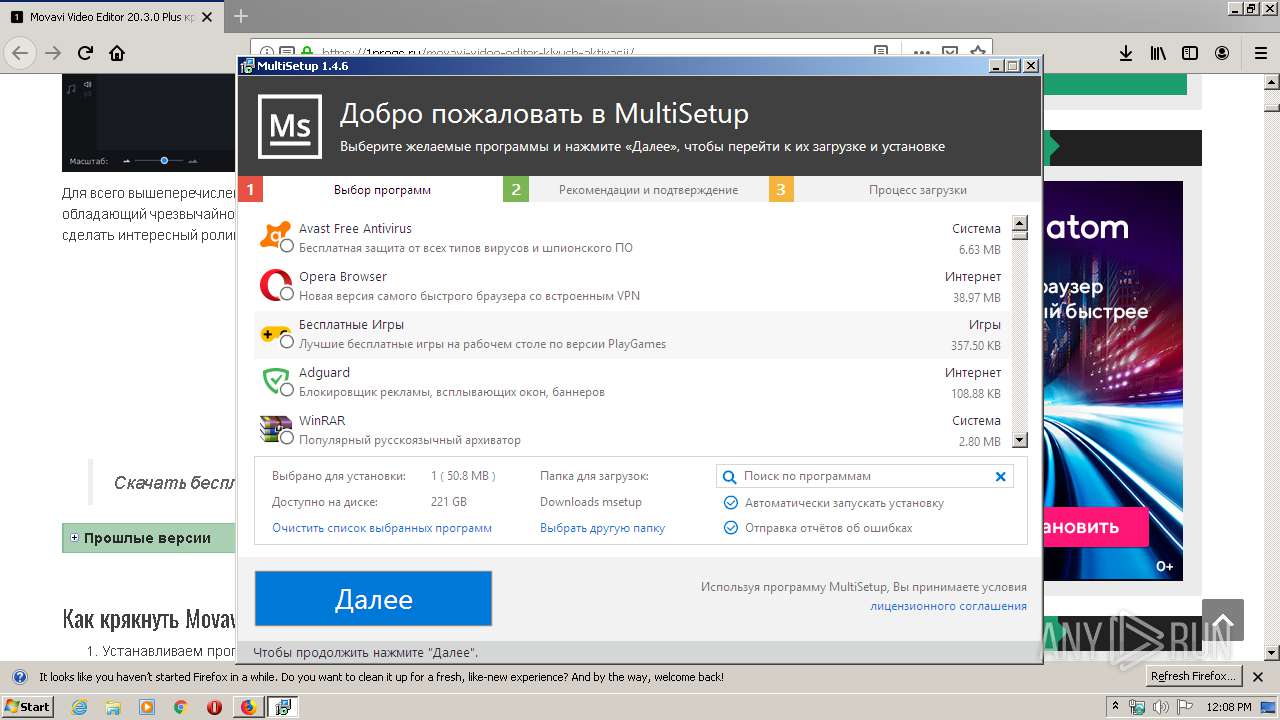Expand Прошлые версии section on webpage

(x=74, y=538)
